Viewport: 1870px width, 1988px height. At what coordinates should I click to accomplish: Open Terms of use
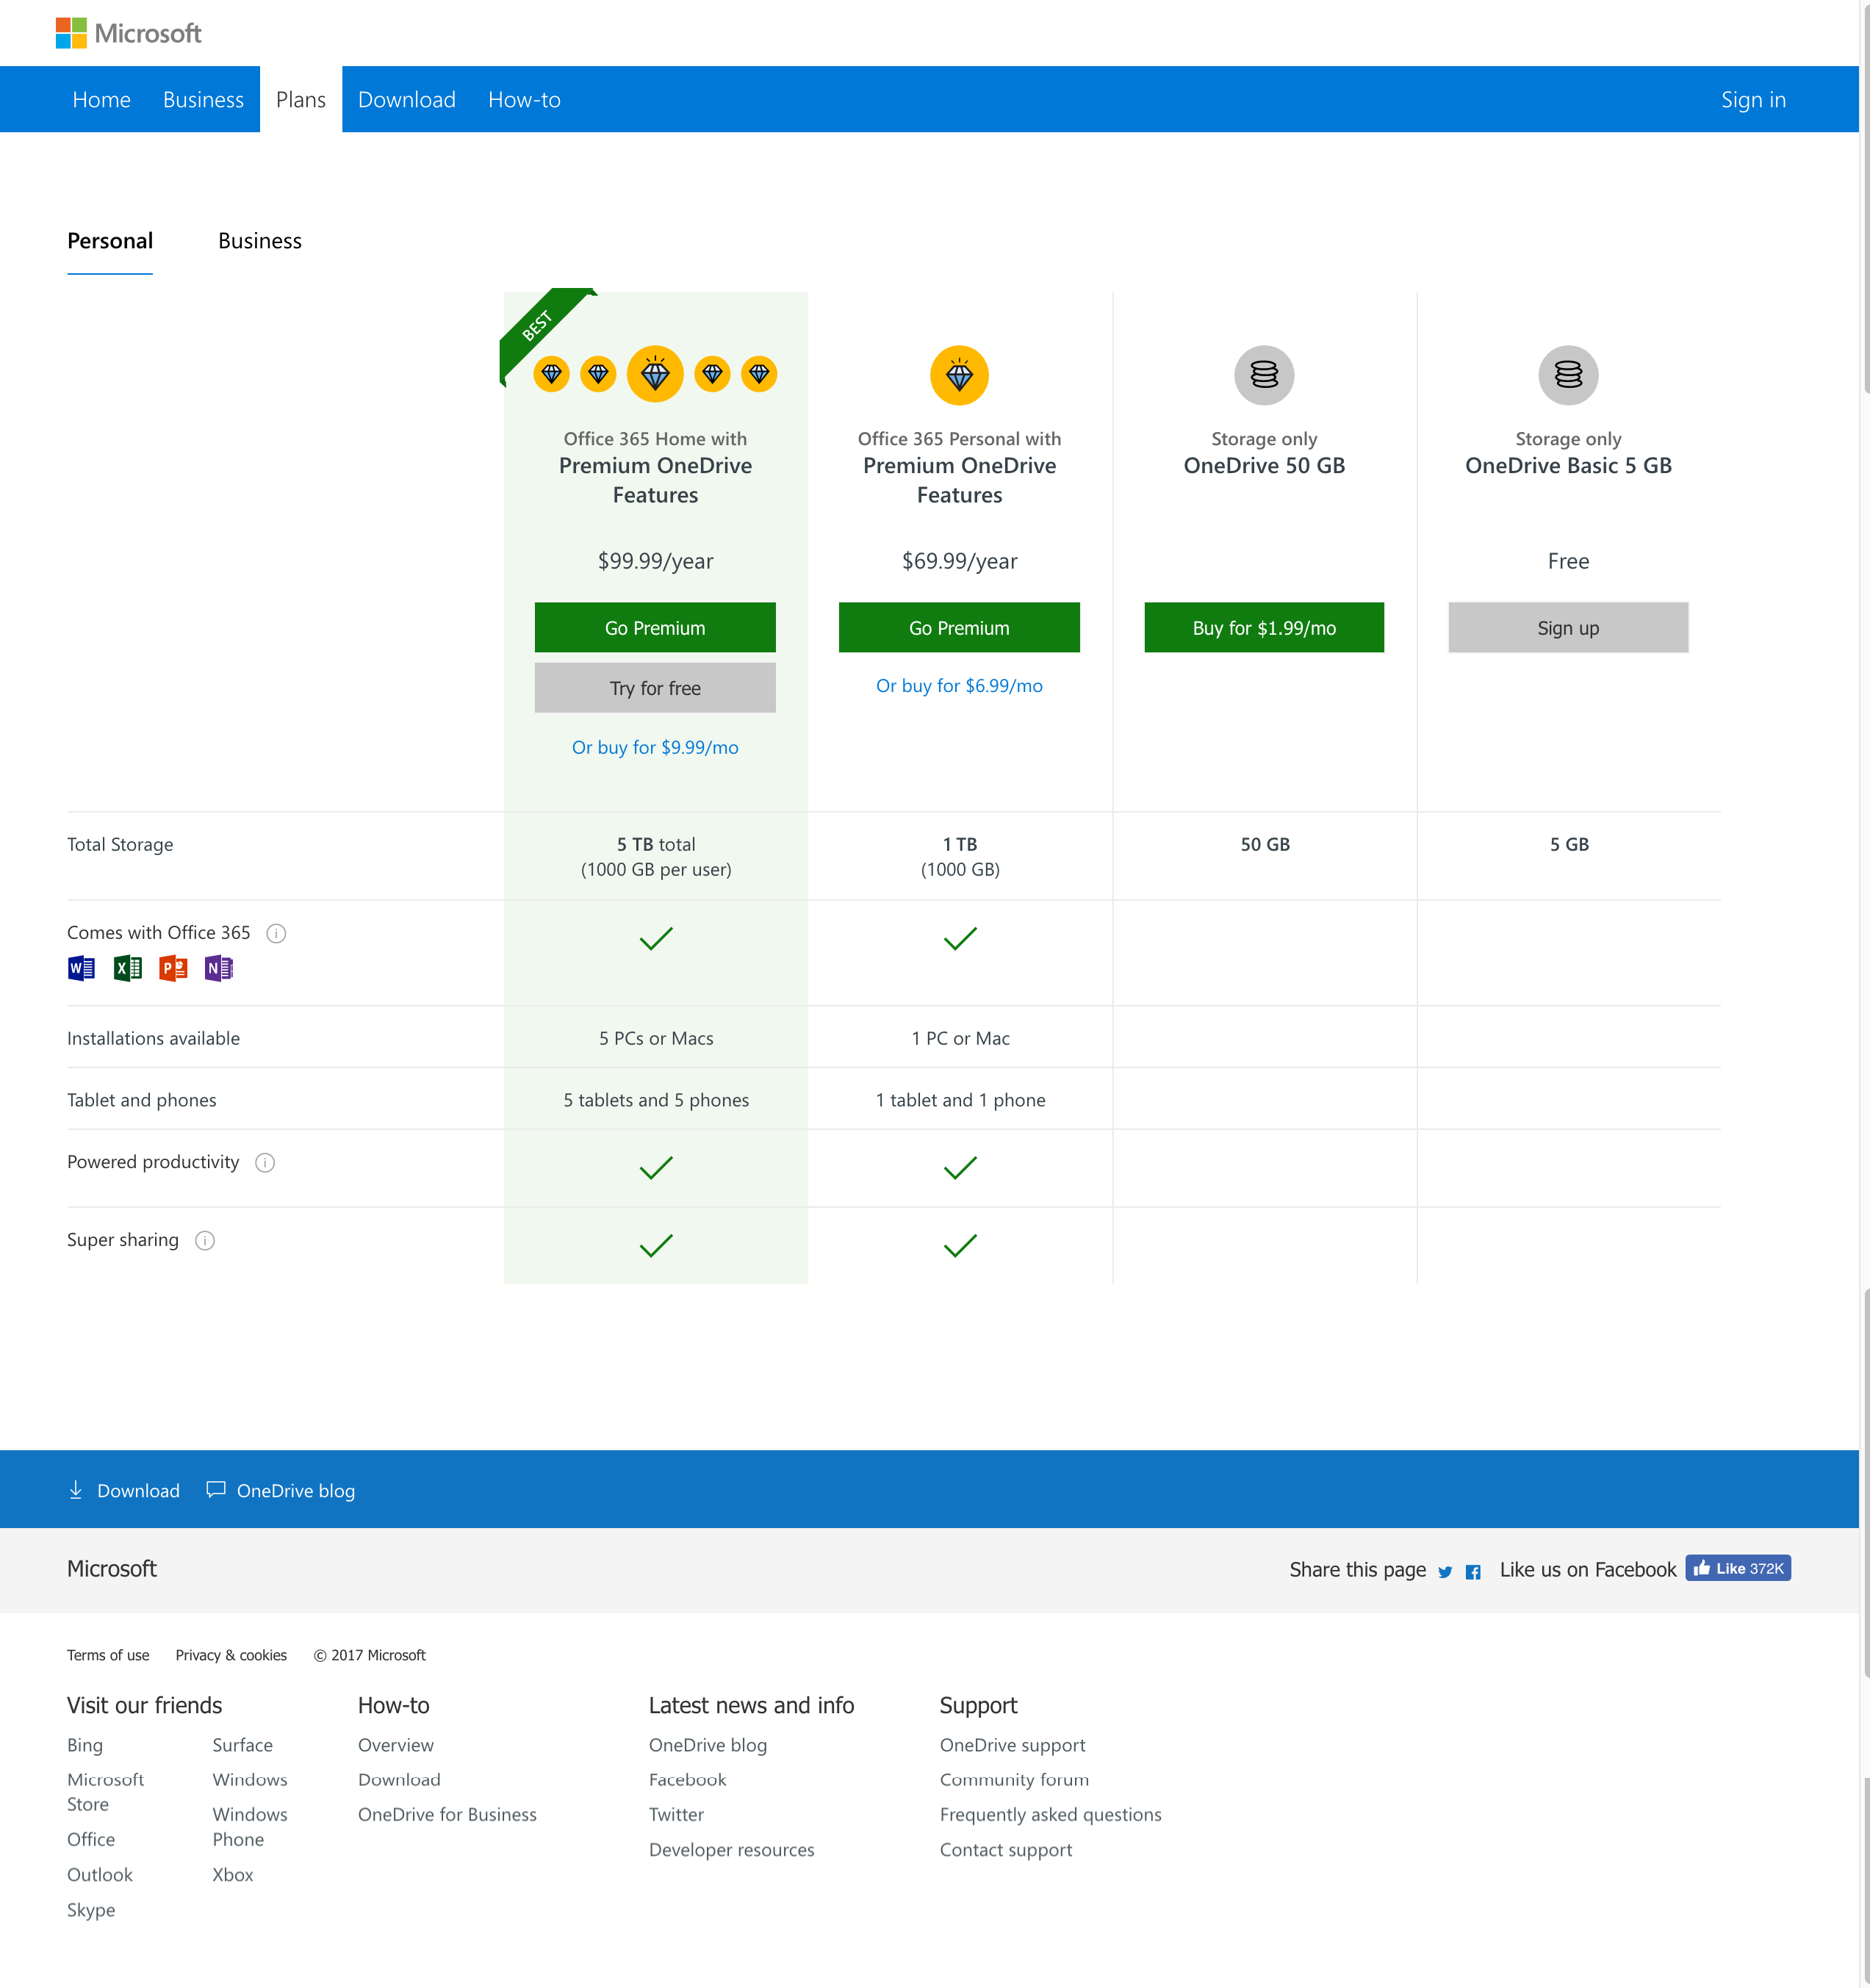point(108,1655)
